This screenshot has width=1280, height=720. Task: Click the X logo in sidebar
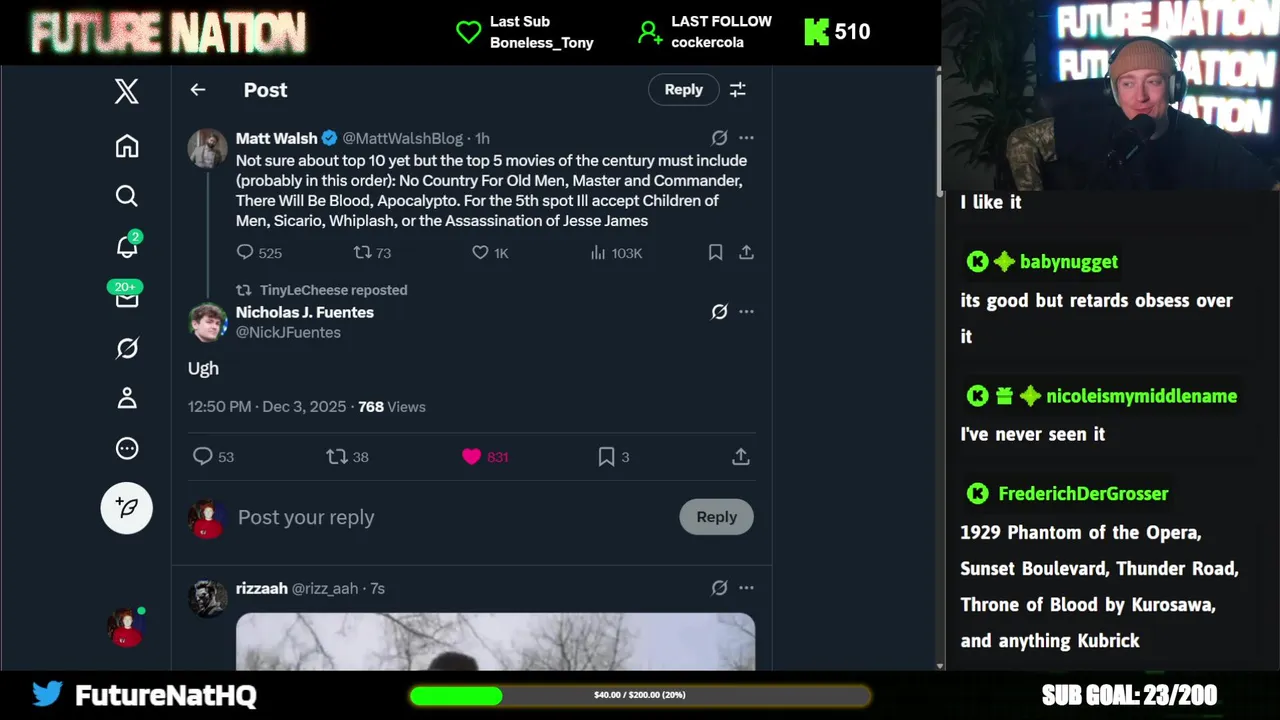pyautogui.click(x=126, y=92)
